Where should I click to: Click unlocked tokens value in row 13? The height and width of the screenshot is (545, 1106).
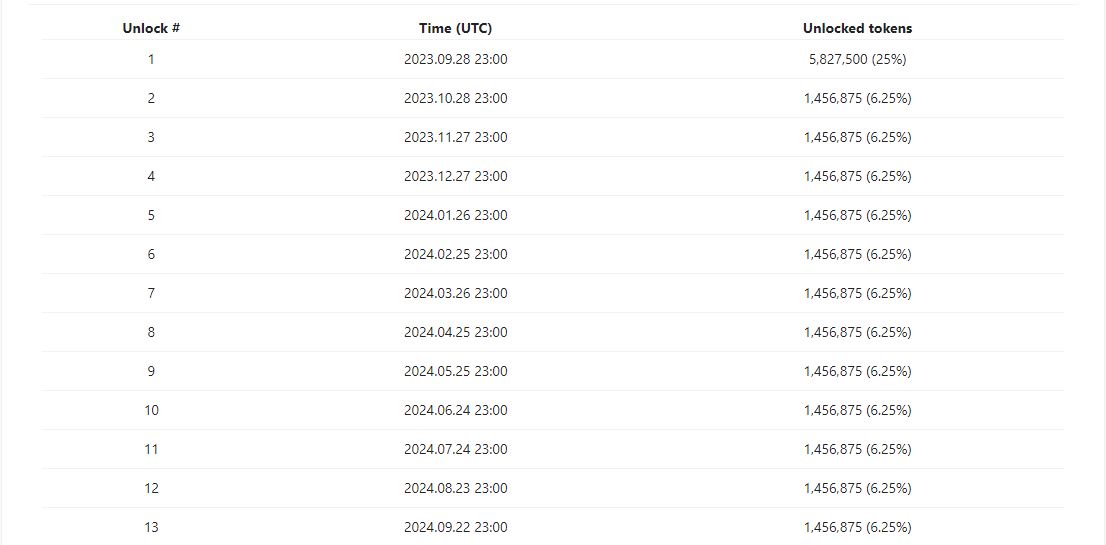coord(857,527)
